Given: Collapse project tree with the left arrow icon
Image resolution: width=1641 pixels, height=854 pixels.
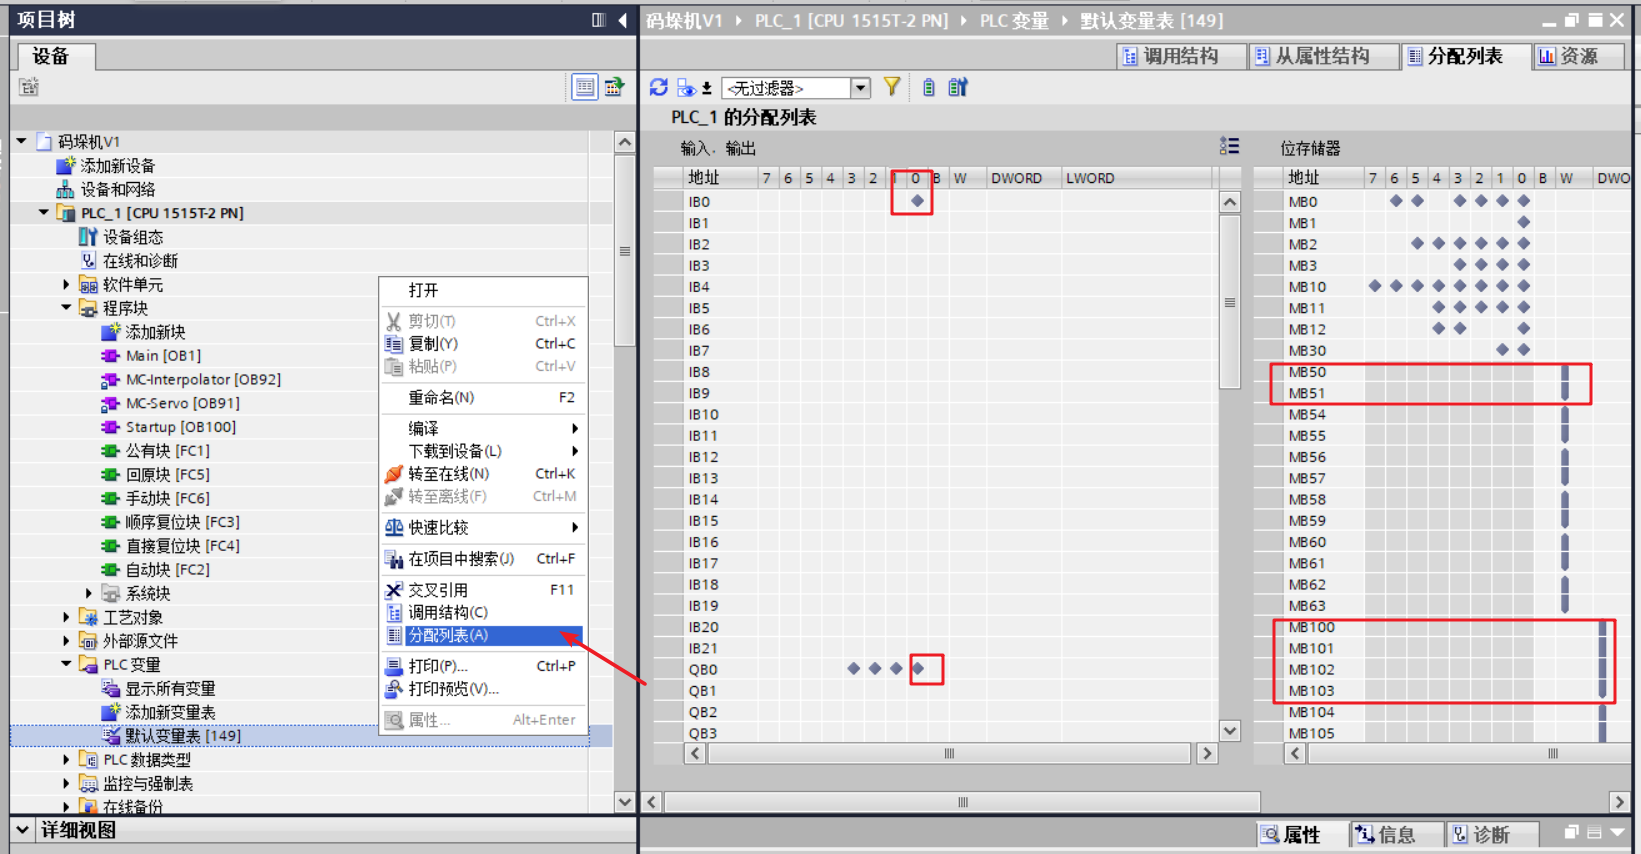Looking at the screenshot, I should (622, 20).
